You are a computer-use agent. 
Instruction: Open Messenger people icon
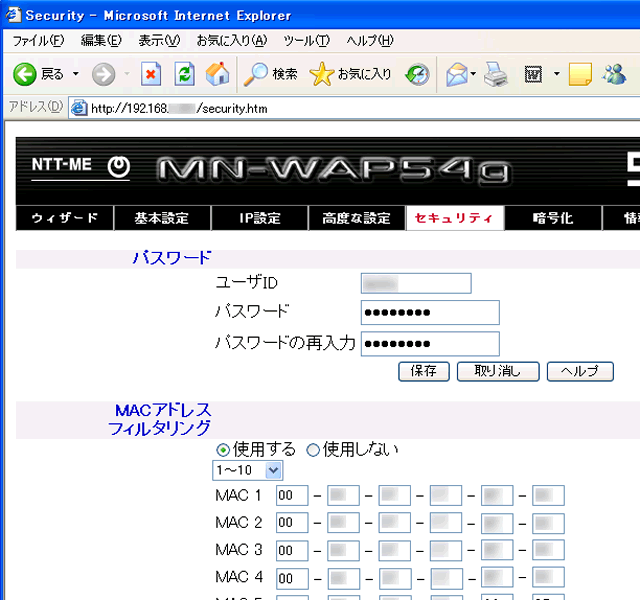[x=613, y=74]
